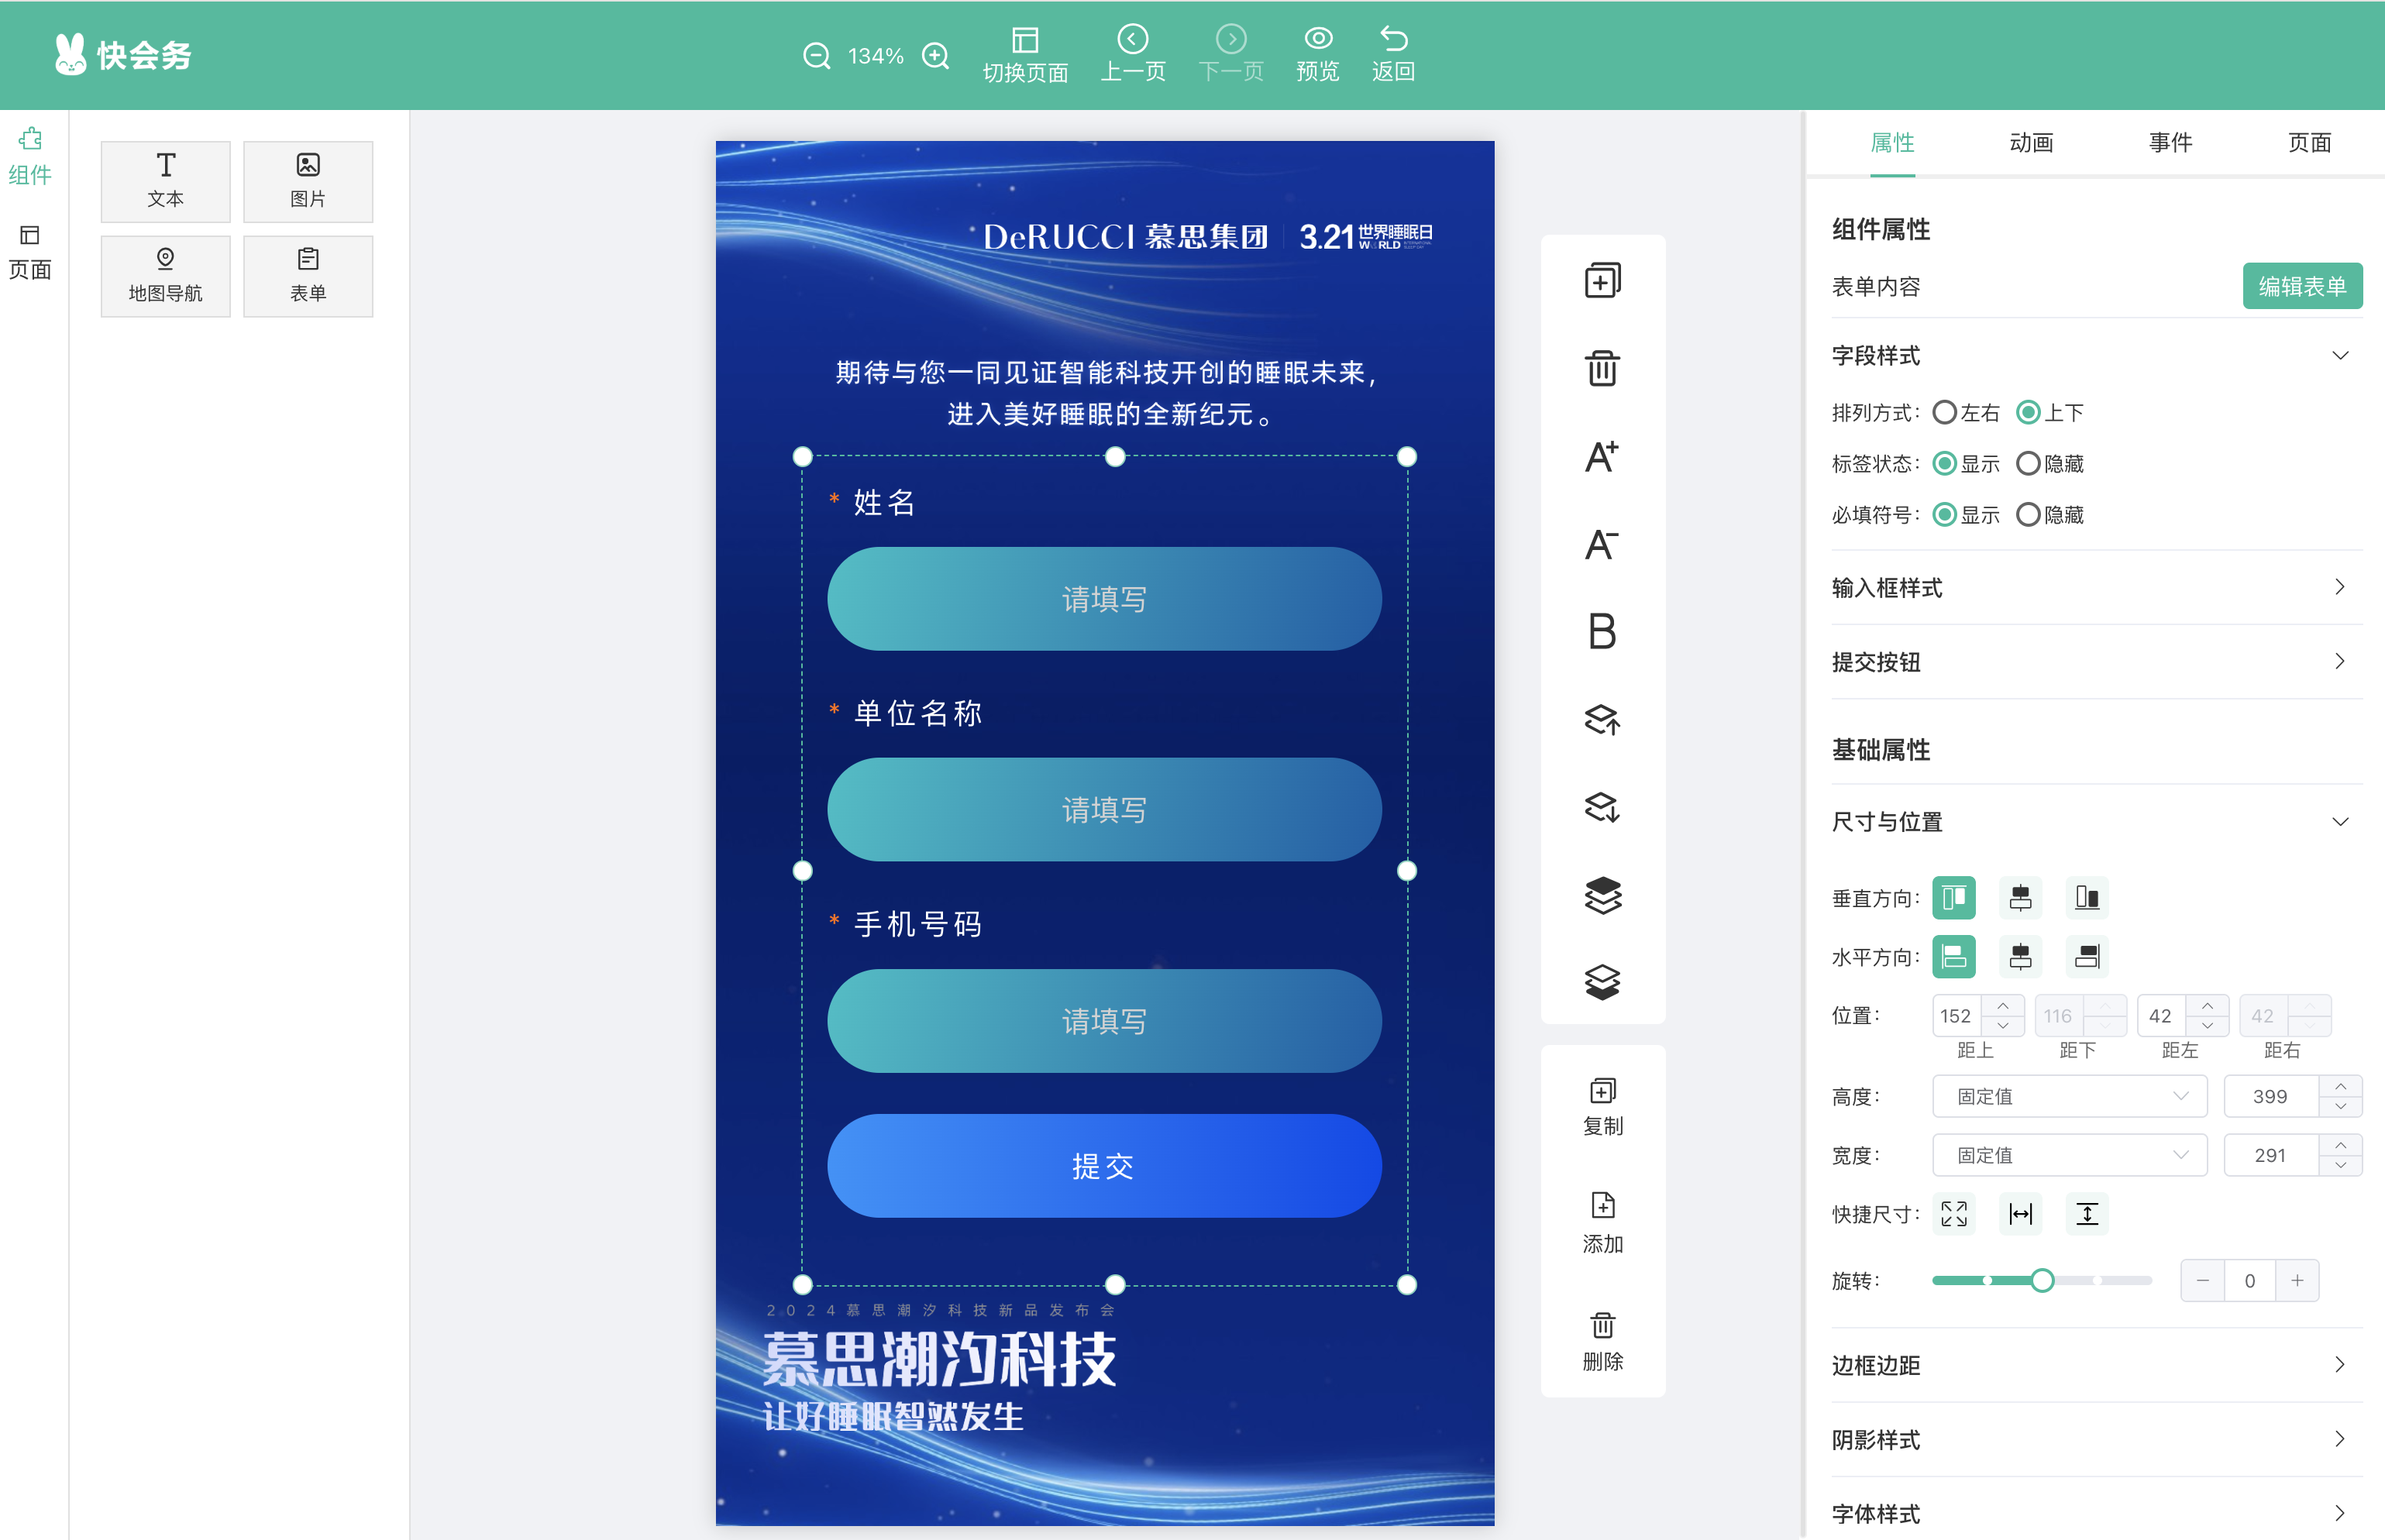
Task: Decrease font size with A- icon
Action: coord(1602,544)
